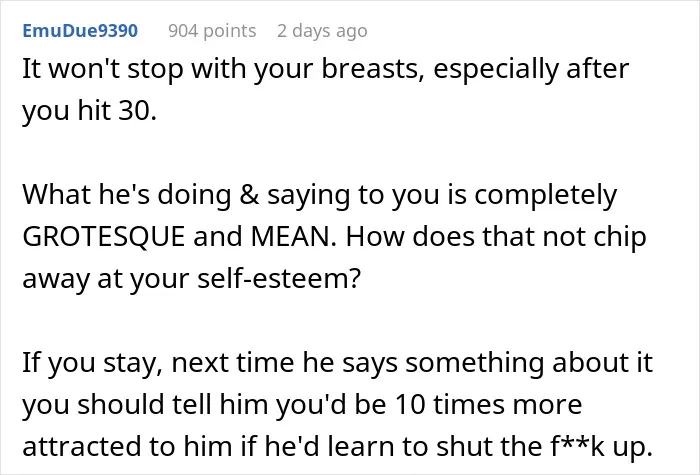Click the word 'completely' in the comment

(x=546, y=196)
